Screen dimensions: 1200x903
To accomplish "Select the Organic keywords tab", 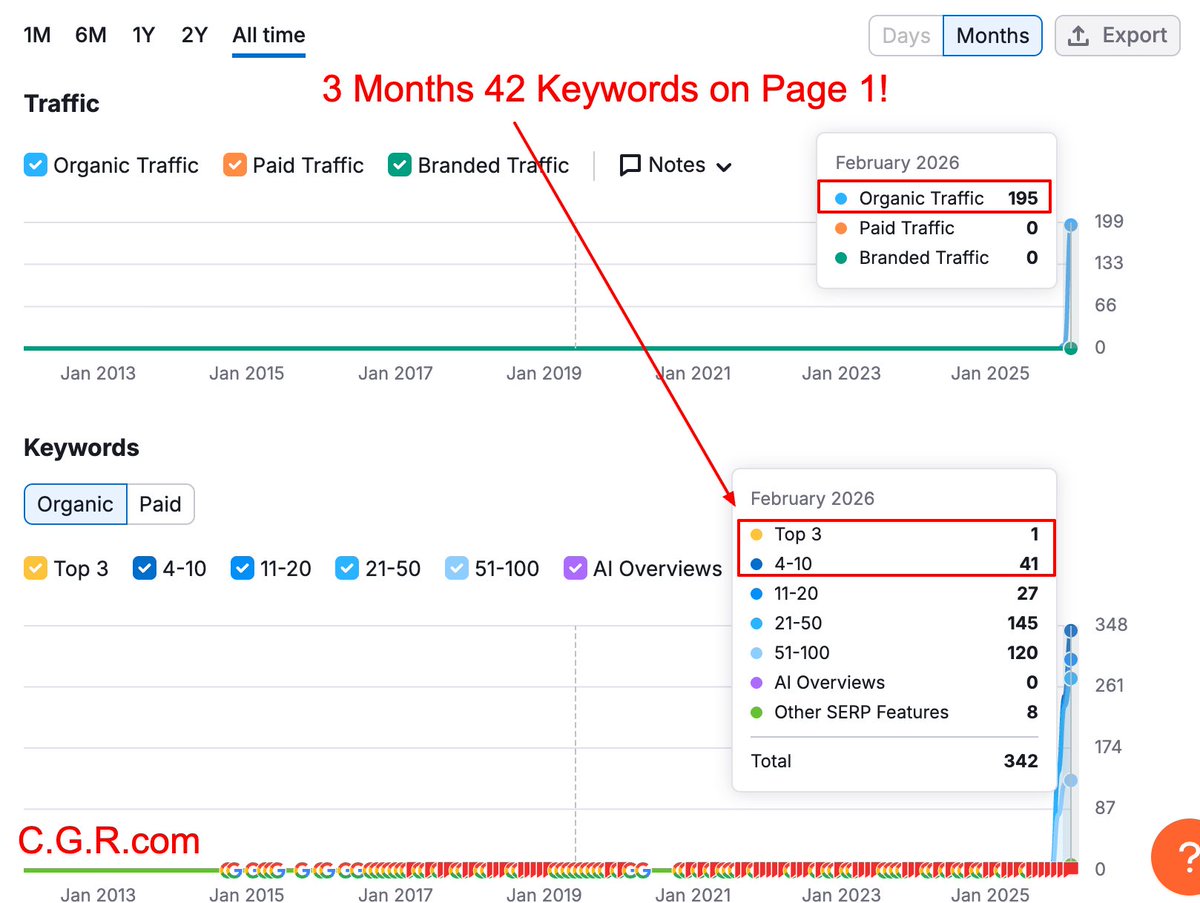I will 75,504.
